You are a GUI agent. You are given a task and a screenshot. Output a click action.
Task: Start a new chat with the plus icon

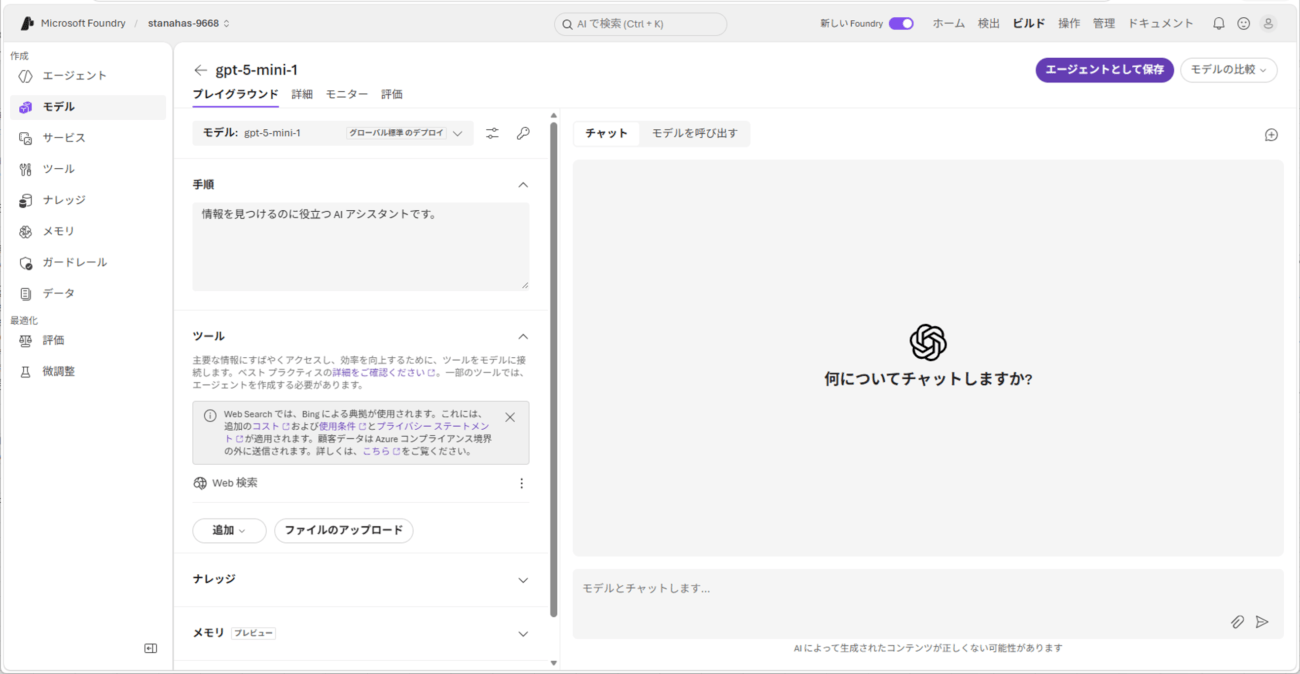(1271, 134)
